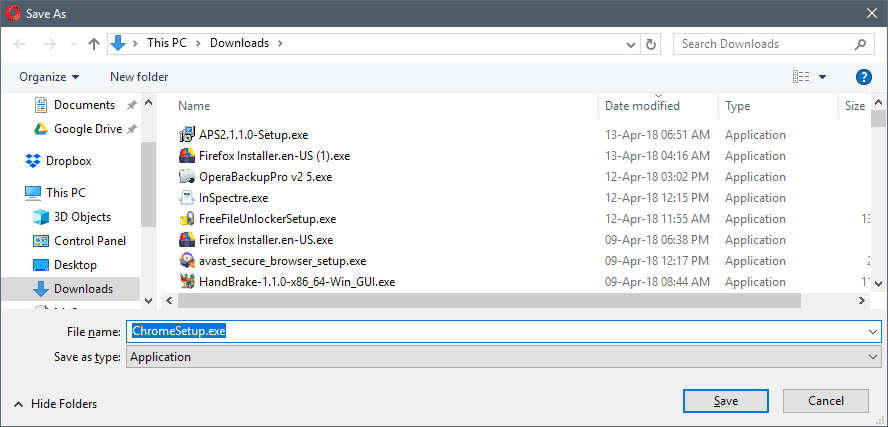This screenshot has height=427, width=888.
Task: Click Downloads in the address breadcrumb
Action: tap(240, 43)
